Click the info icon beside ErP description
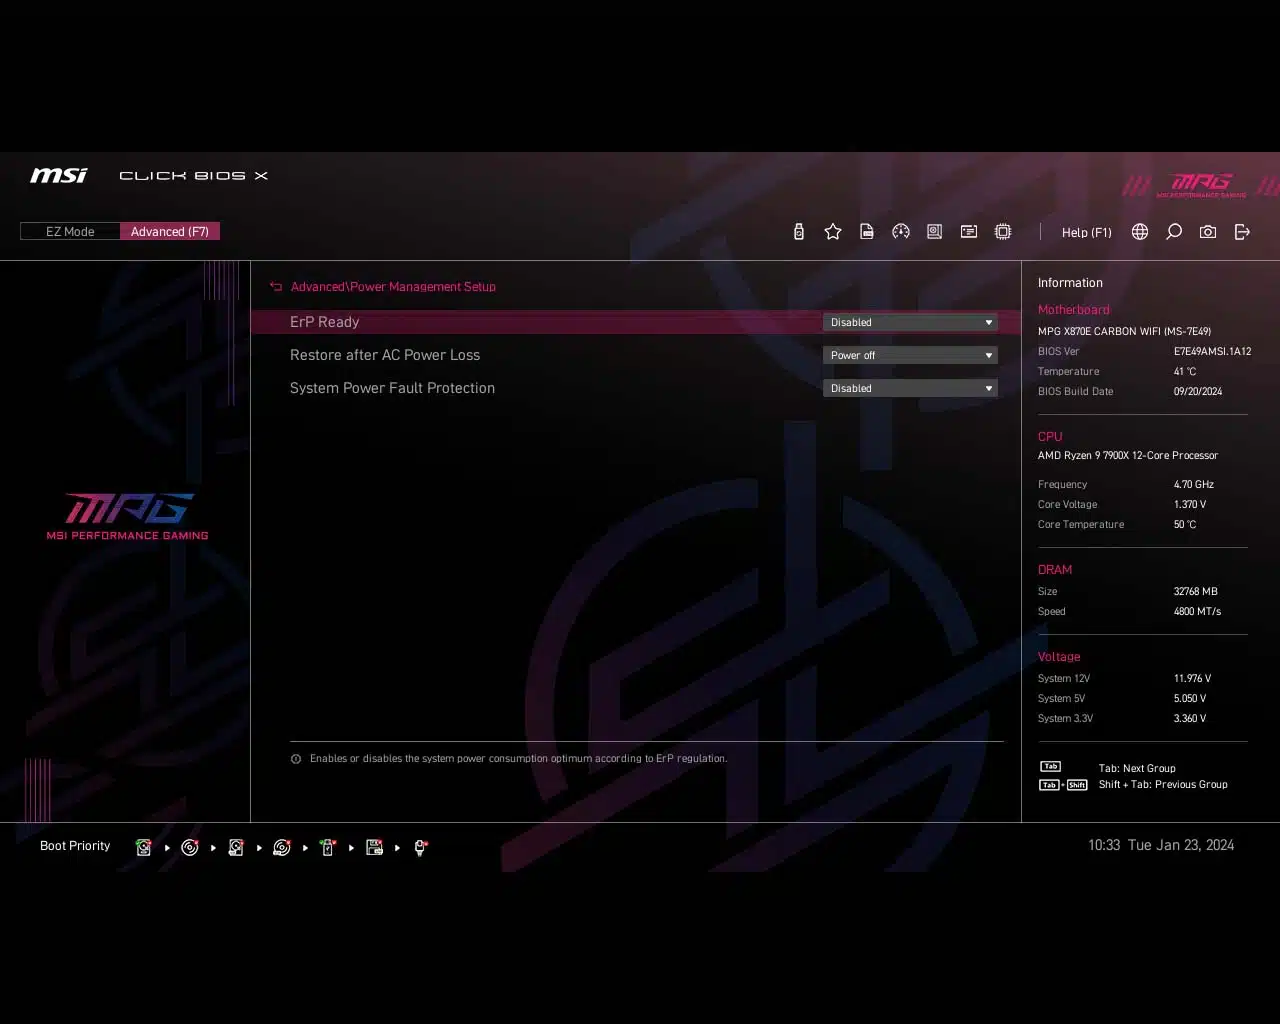This screenshot has height=1024, width=1280. tap(296, 759)
